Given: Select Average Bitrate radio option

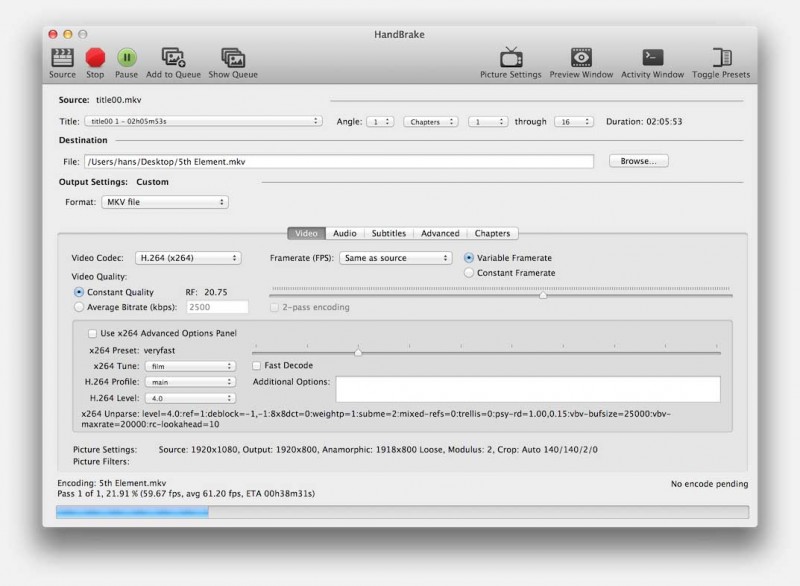Looking at the screenshot, I should 80,307.
